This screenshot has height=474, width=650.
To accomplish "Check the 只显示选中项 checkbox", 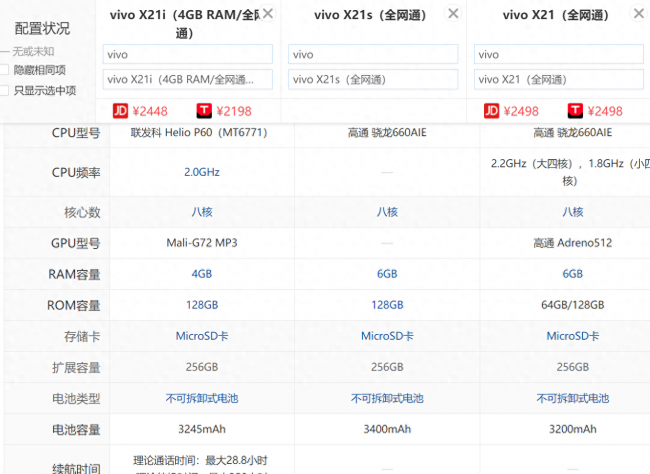I will [4, 90].
